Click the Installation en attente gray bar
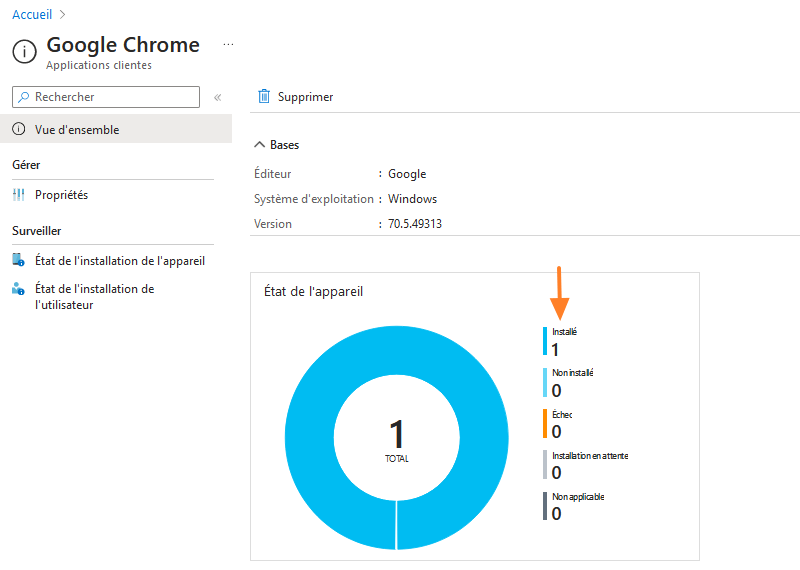This screenshot has width=800, height=570. coord(545,465)
